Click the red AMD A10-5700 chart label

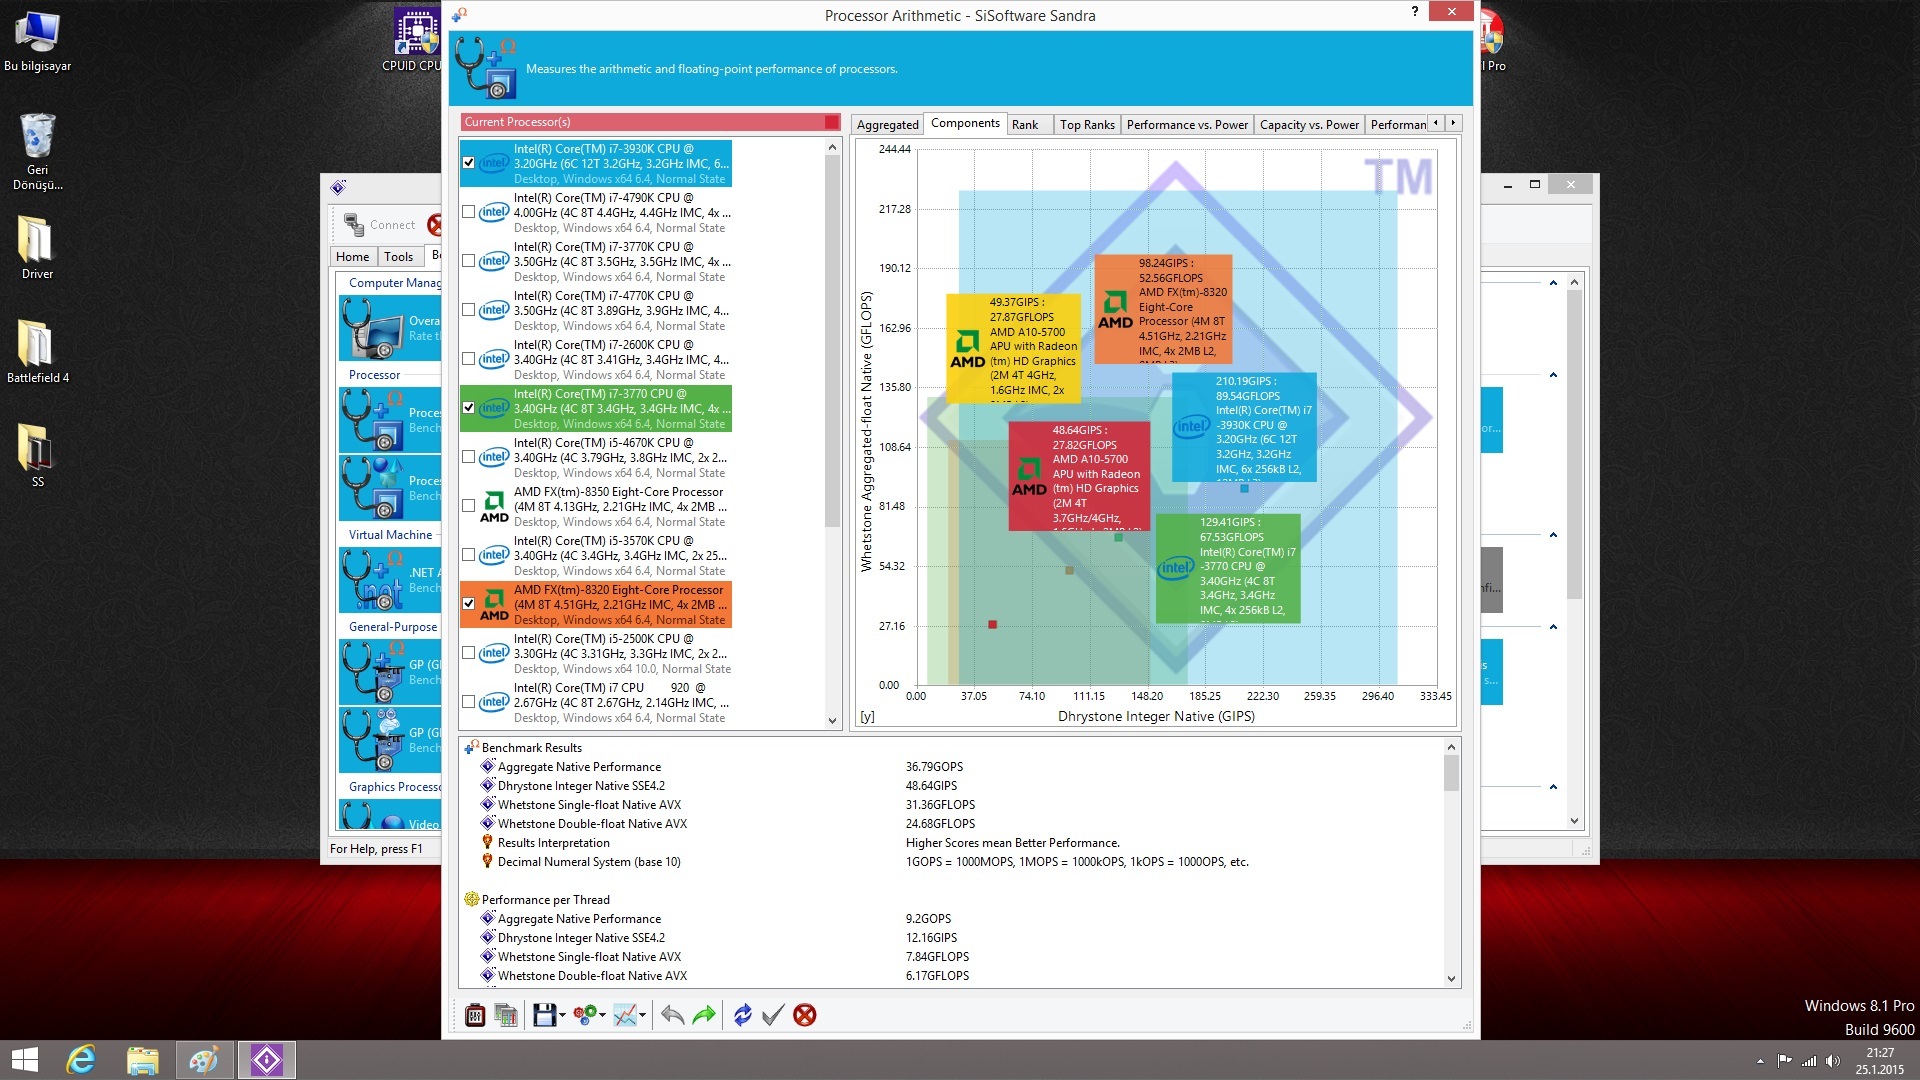click(1079, 476)
